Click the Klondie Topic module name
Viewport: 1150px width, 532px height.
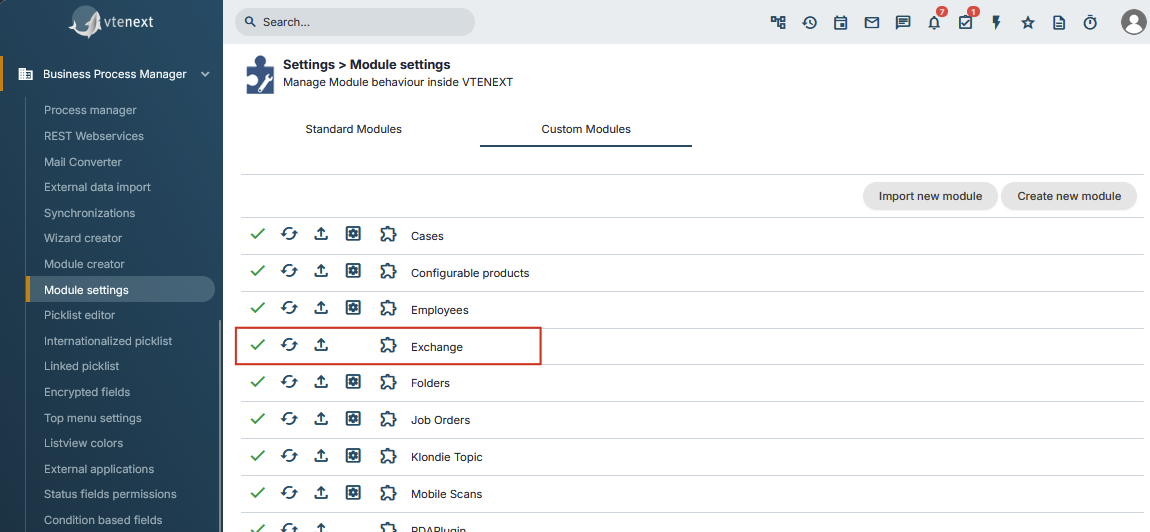tap(447, 456)
